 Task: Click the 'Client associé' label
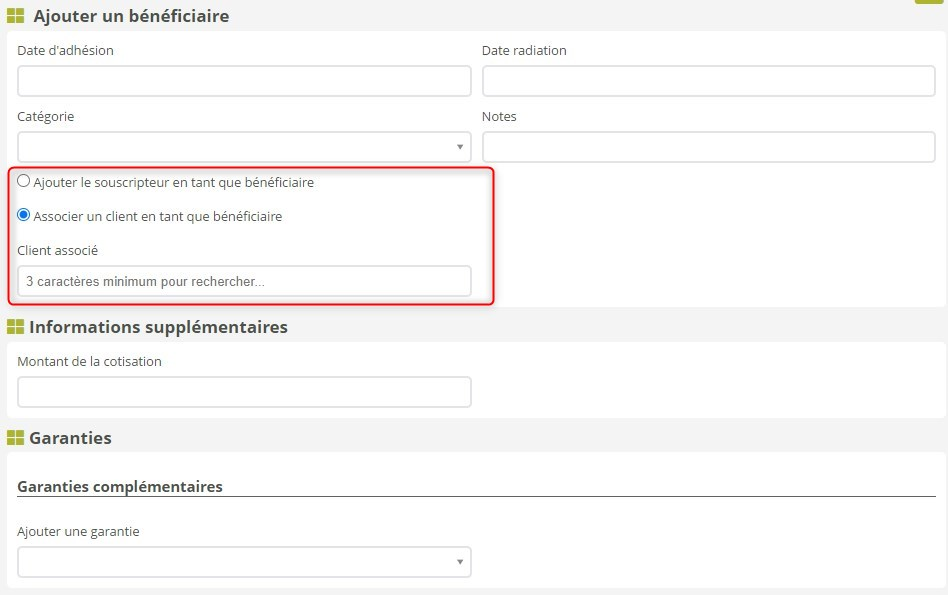(x=58, y=250)
